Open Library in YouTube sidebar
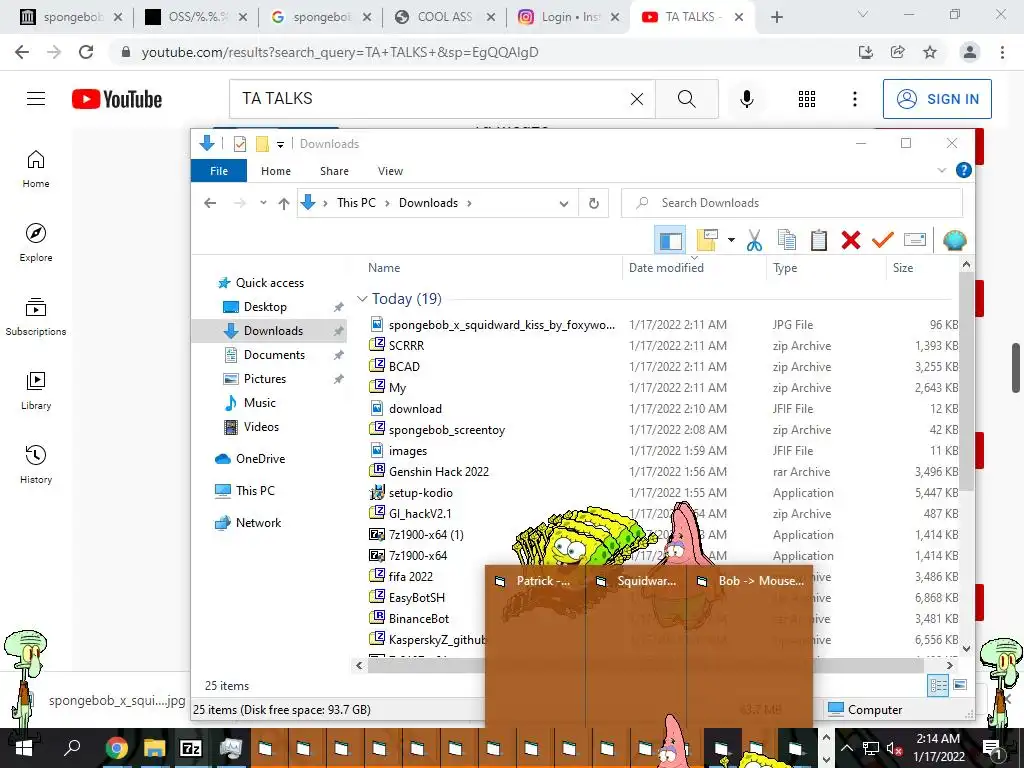The image size is (1024, 768). click(36, 391)
